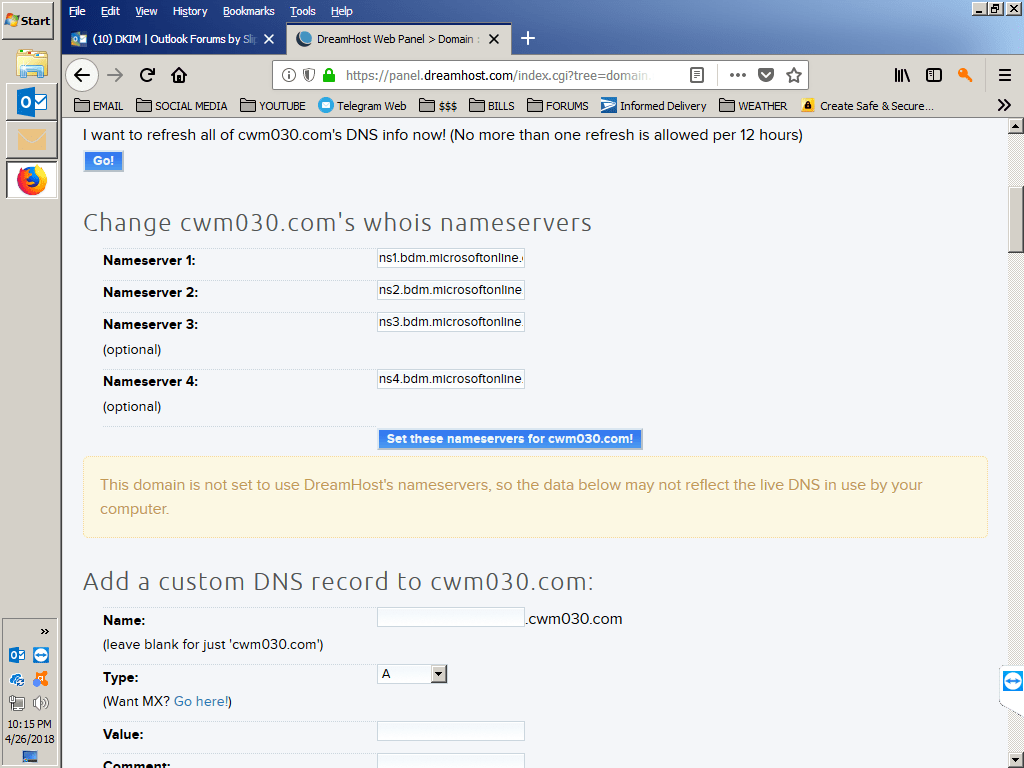Image resolution: width=1024 pixels, height=768 pixels.
Task: Click the 'Go here!' MX link
Action: [x=201, y=701]
